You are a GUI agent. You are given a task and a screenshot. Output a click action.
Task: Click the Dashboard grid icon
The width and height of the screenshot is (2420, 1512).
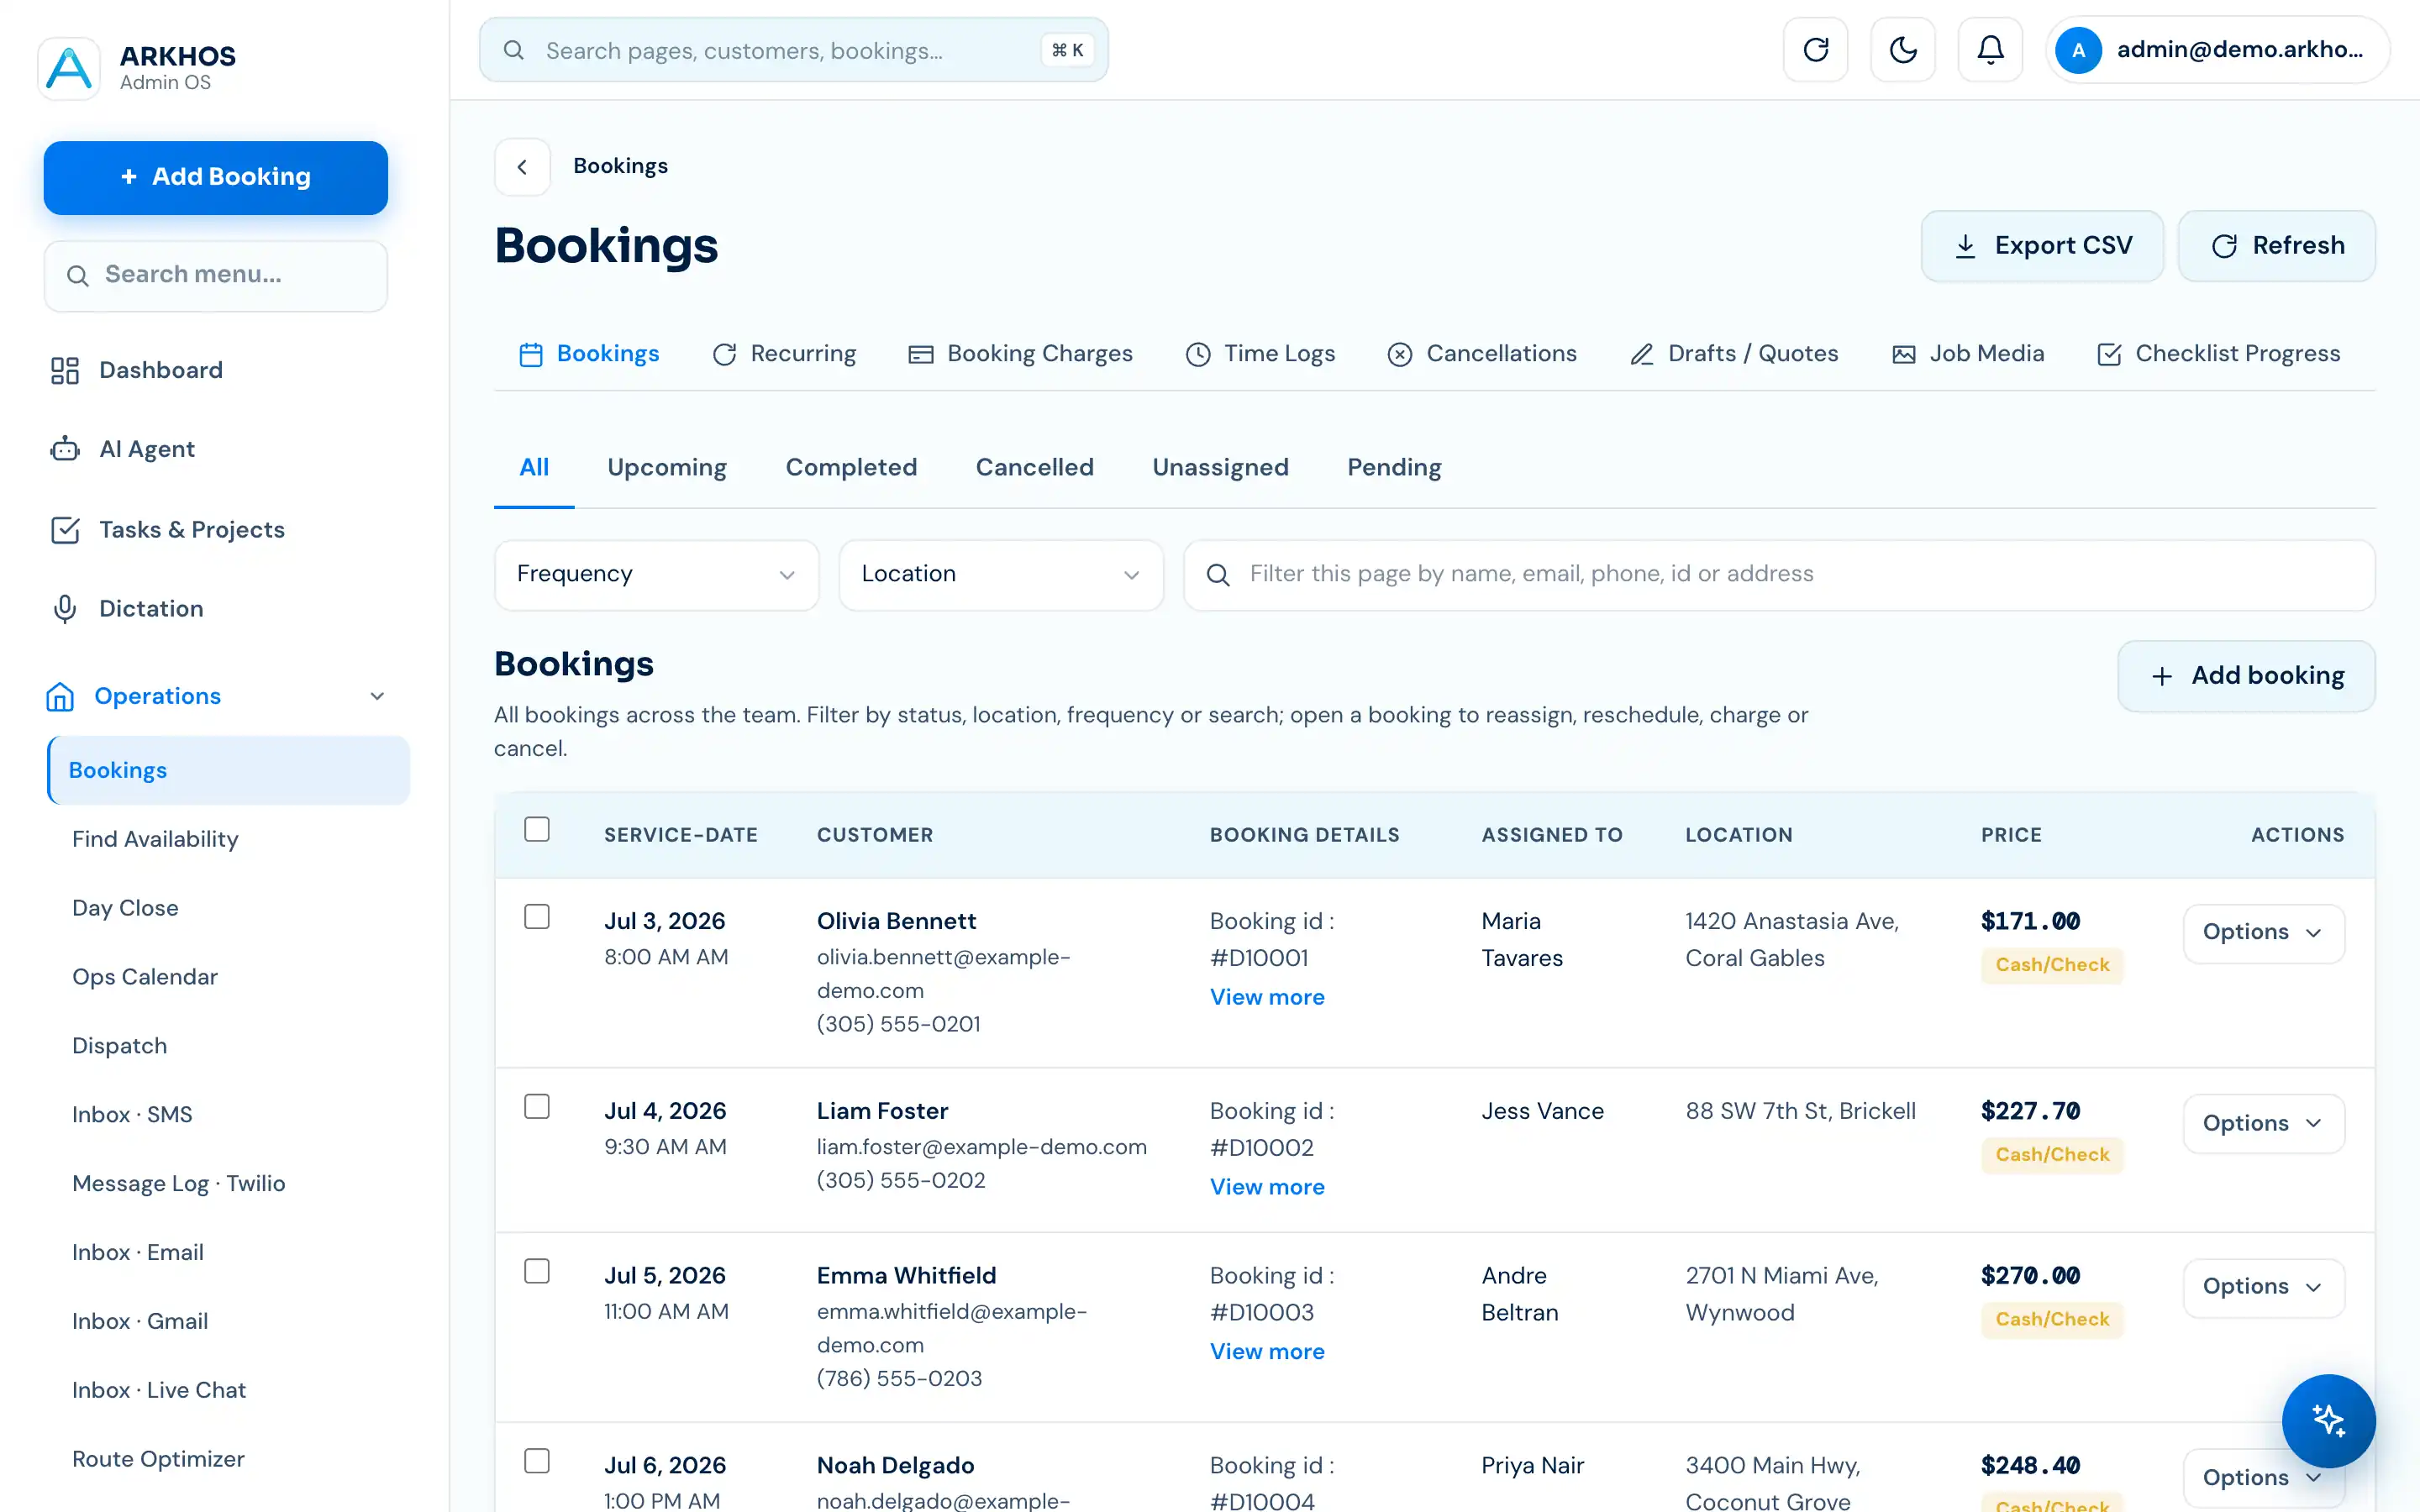click(x=65, y=371)
